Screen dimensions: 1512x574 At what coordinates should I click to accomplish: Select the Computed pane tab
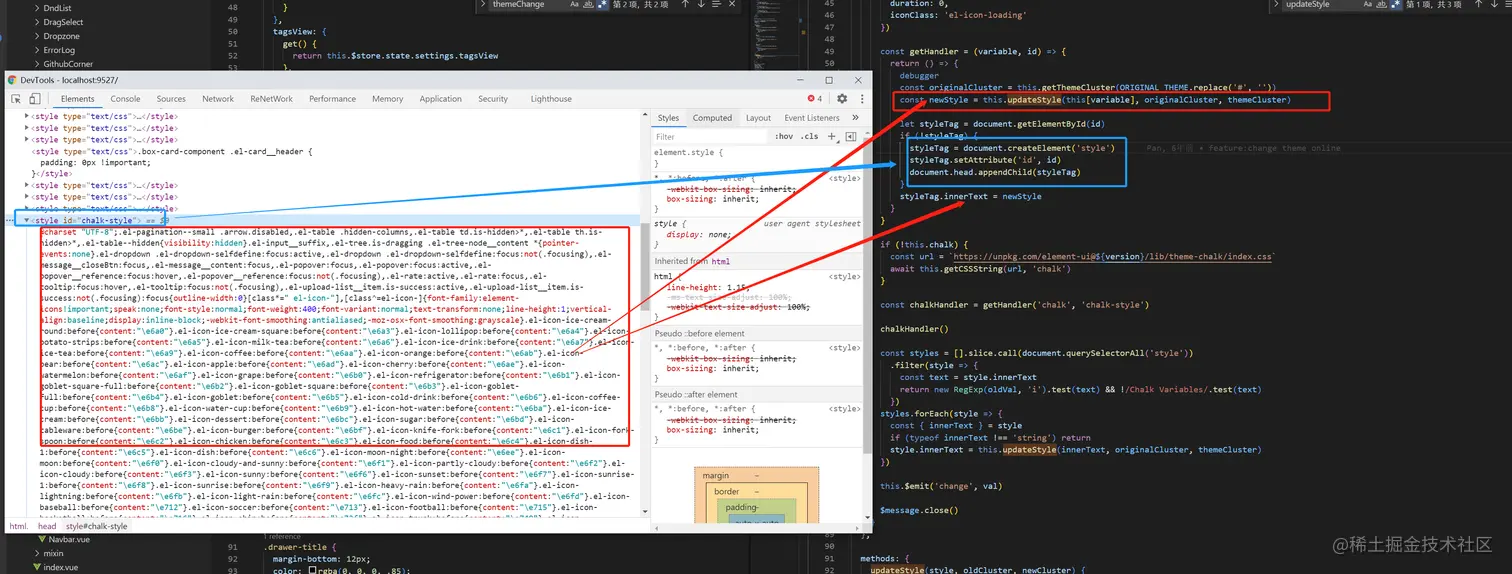712,118
